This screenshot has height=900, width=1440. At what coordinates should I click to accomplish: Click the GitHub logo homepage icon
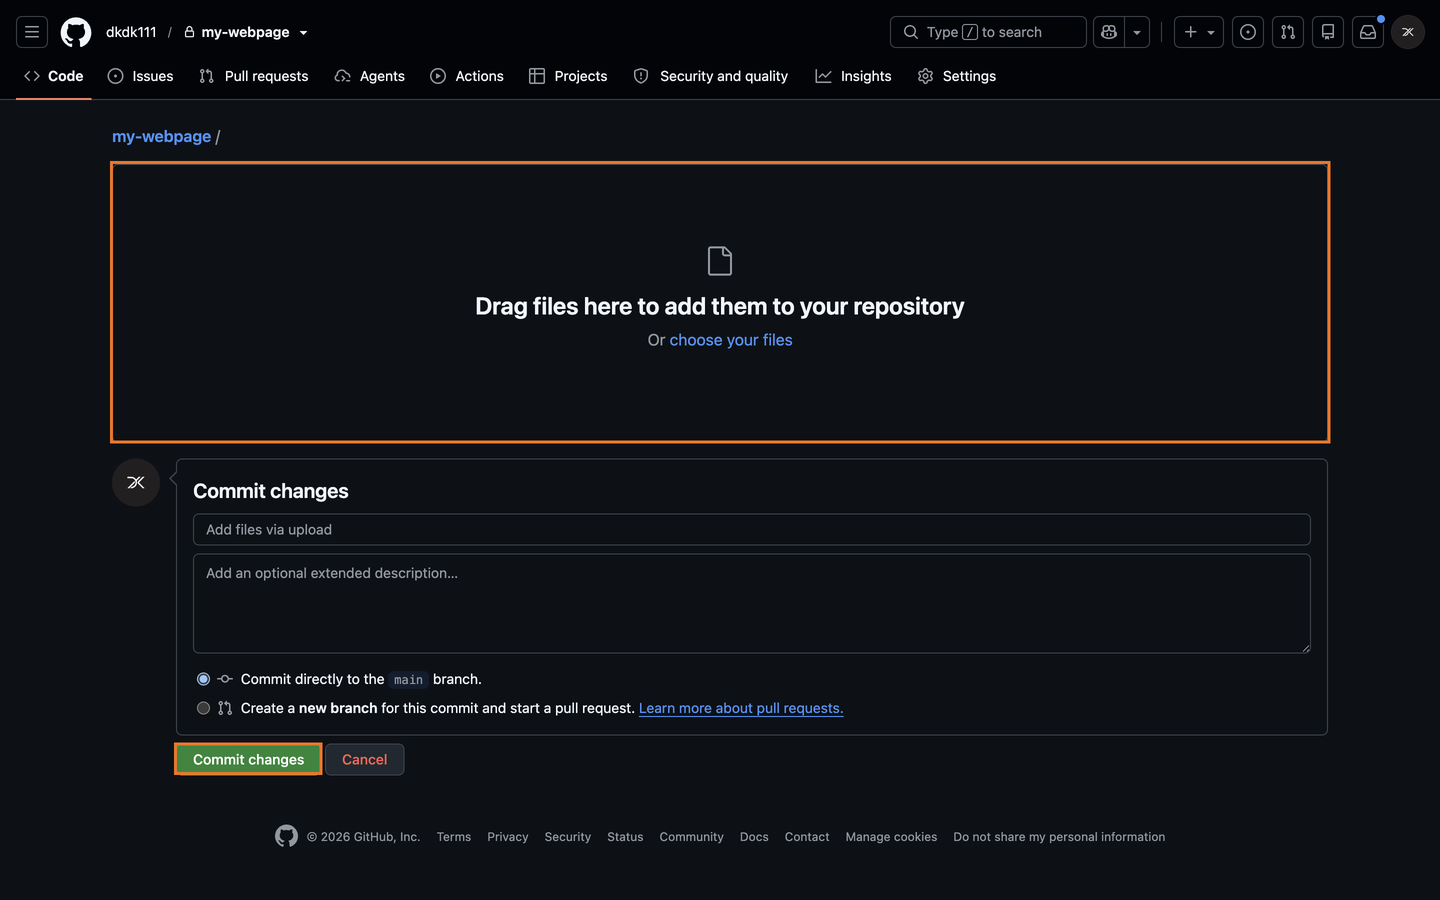click(76, 32)
